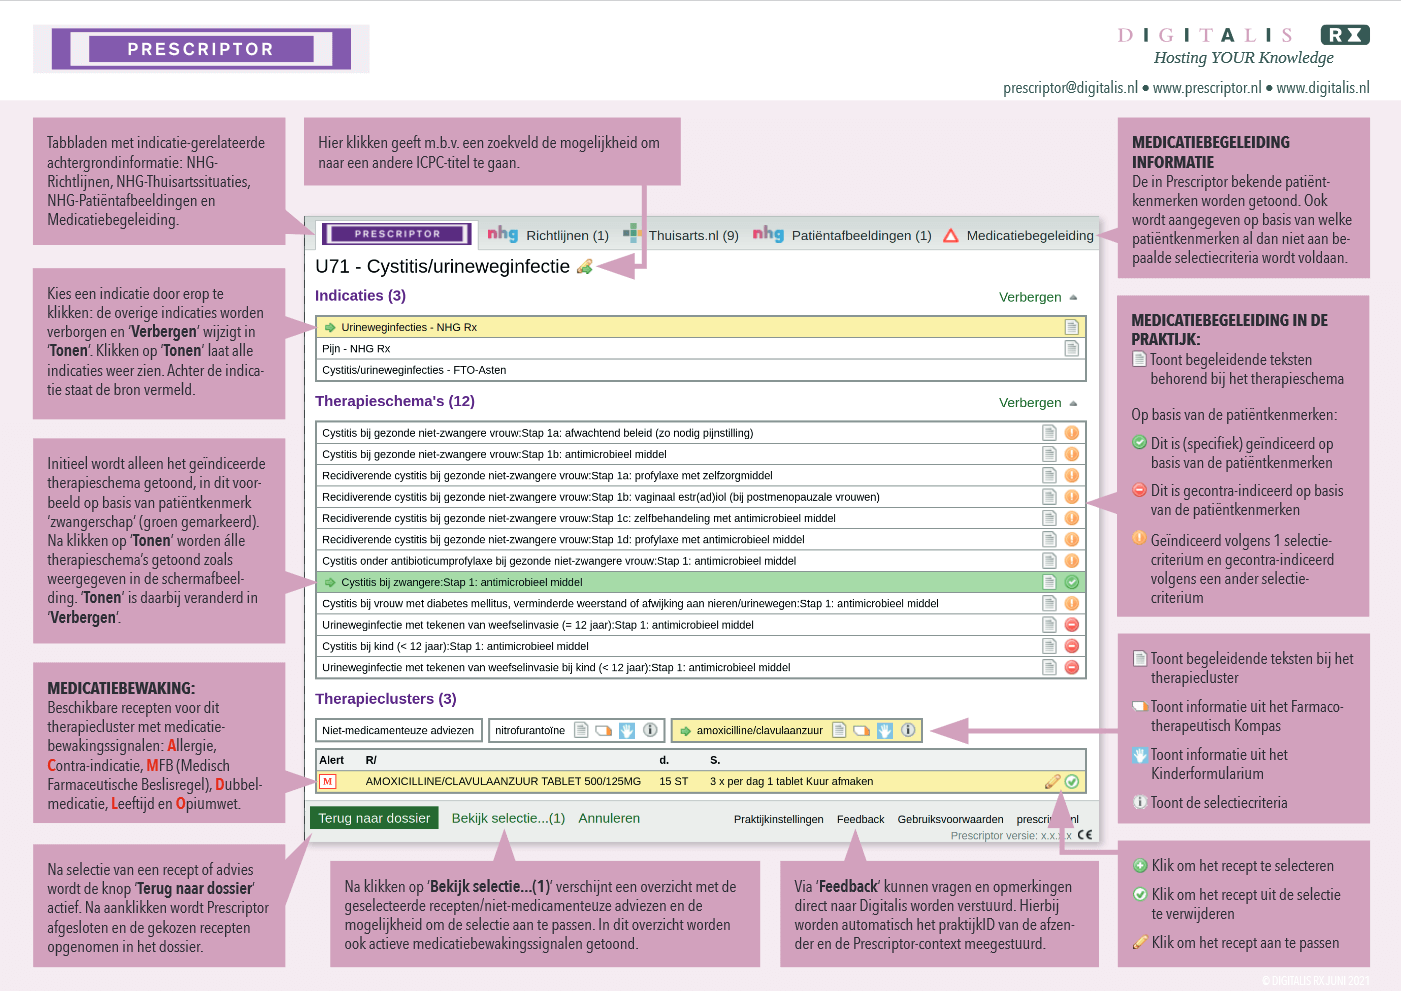Open the Medicatiebegeleiding tab

click(1028, 235)
